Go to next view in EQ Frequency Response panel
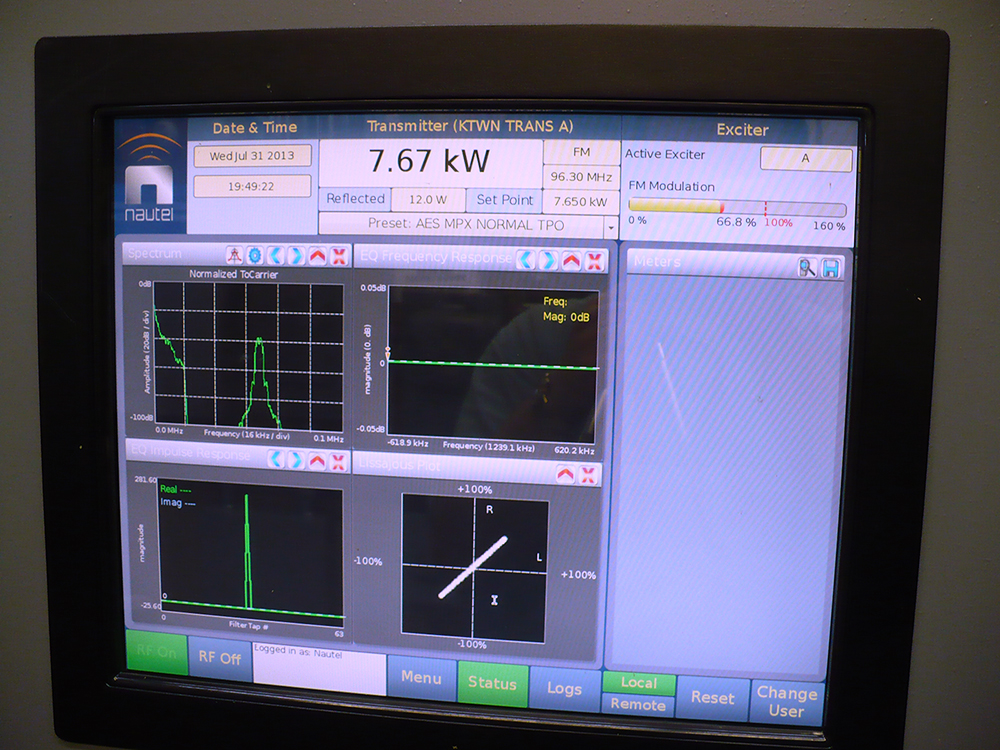 [548, 260]
